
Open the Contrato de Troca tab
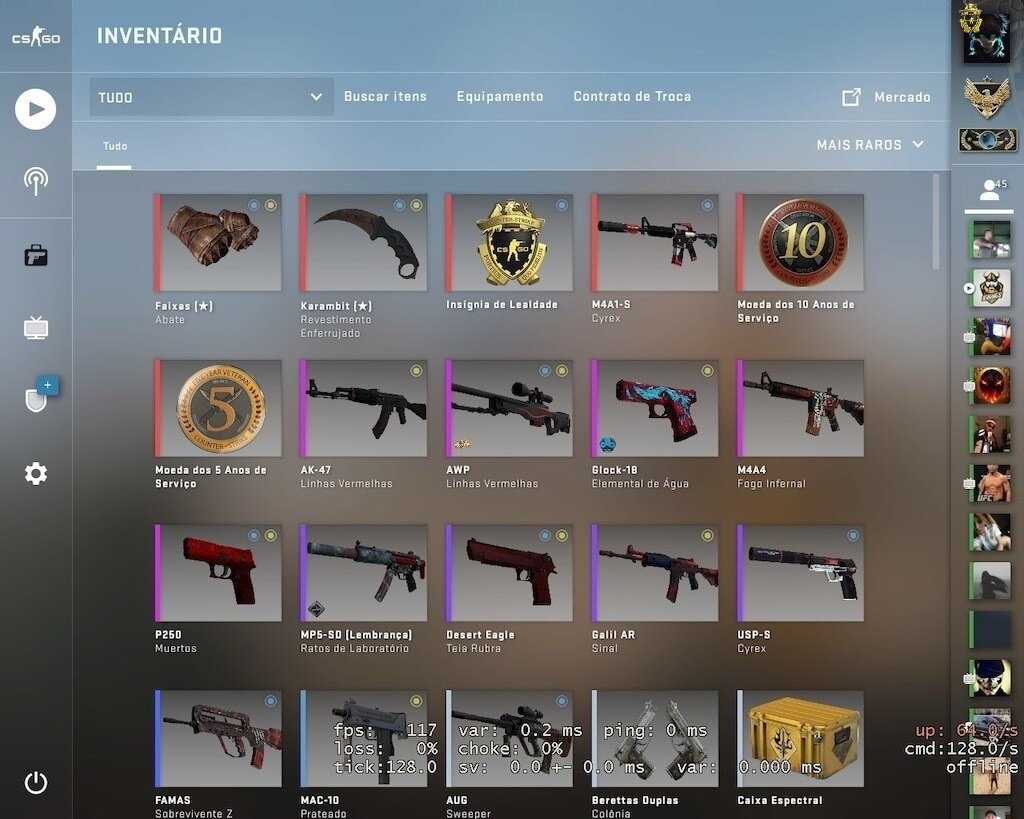point(632,97)
